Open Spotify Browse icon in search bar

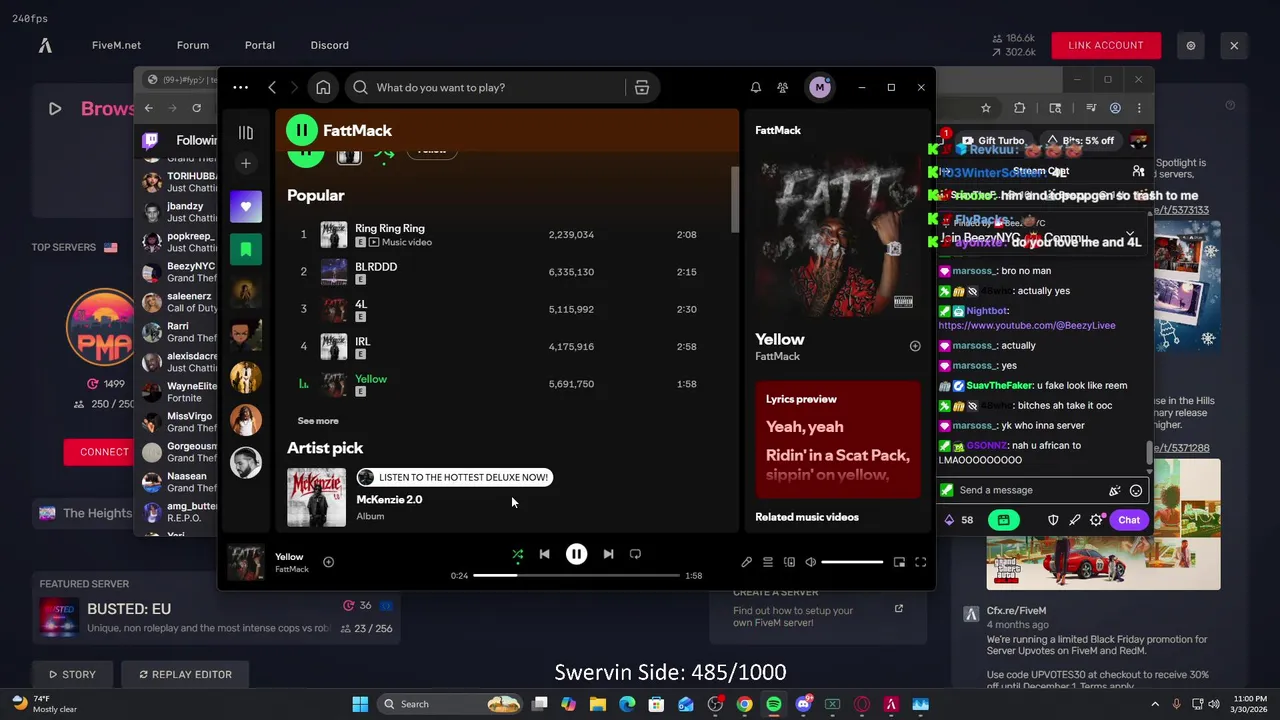(x=642, y=87)
